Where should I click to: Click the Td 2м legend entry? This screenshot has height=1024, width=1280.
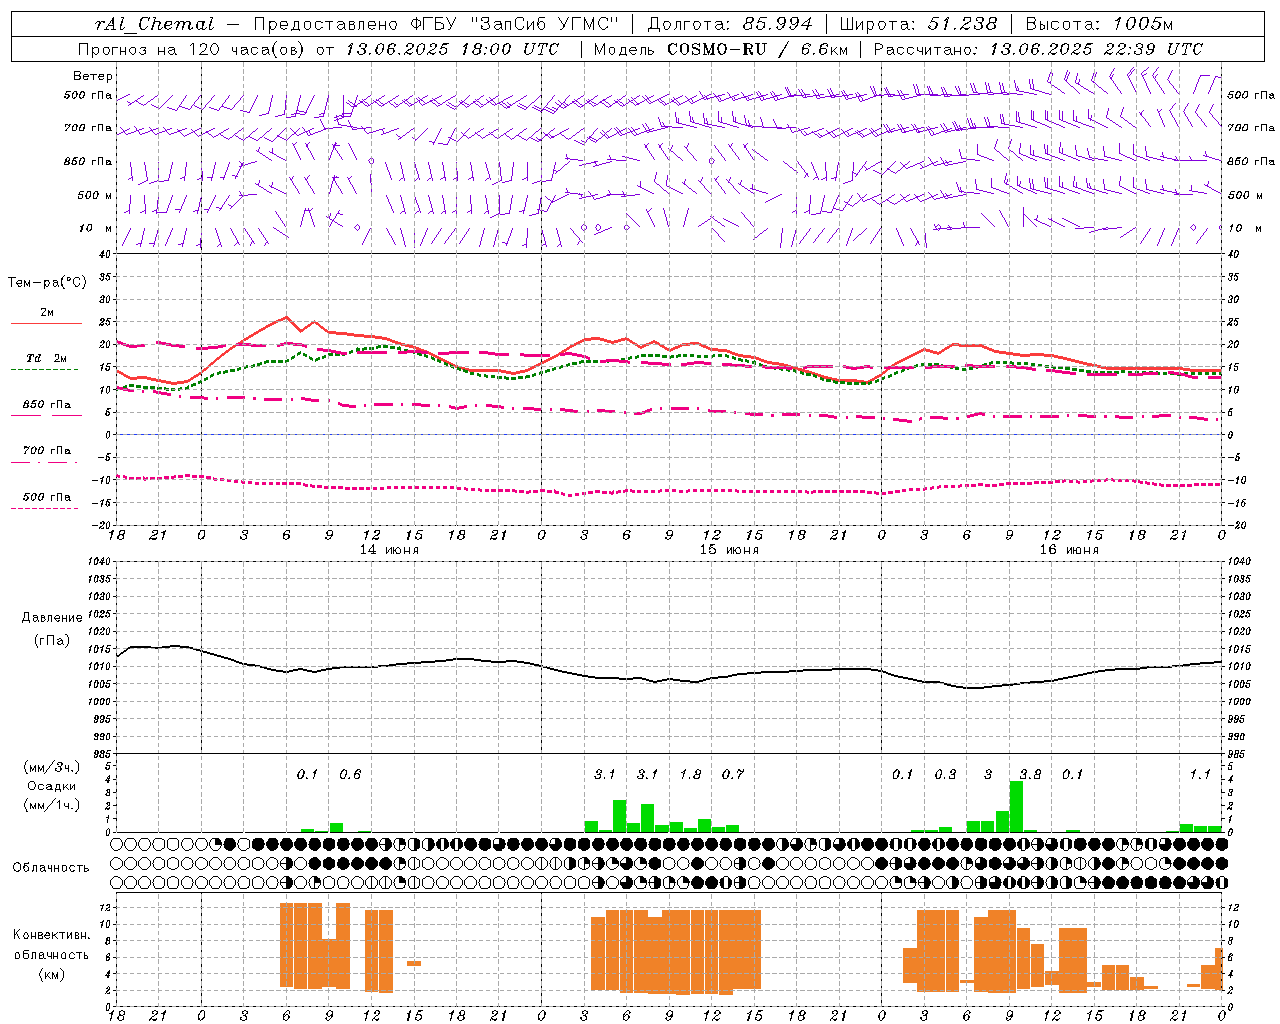pos(47,358)
